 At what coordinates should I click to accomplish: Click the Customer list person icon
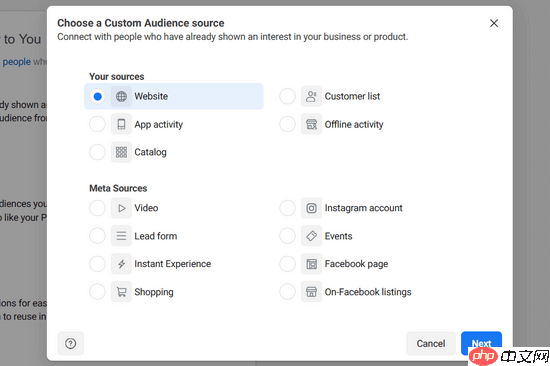(311, 96)
